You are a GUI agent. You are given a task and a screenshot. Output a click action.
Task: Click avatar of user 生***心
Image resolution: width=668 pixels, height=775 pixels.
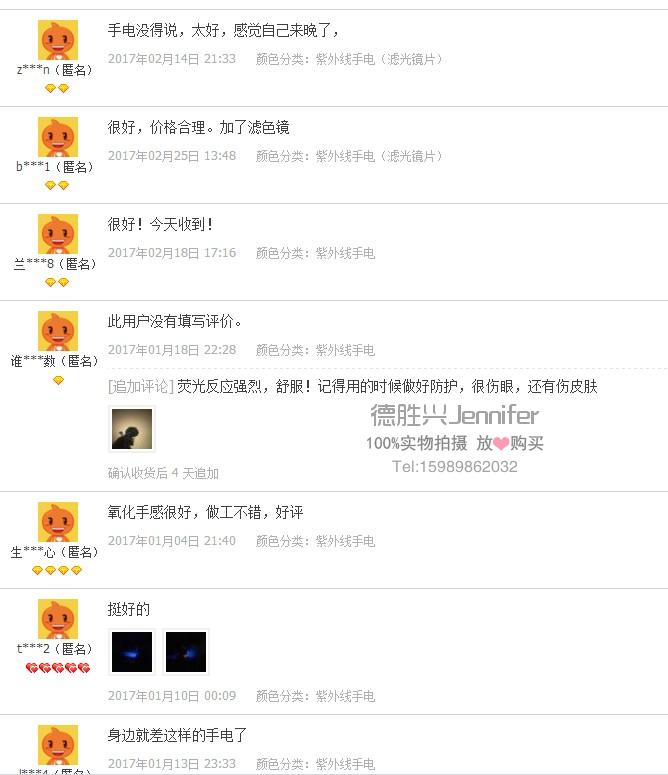(58, 522)
